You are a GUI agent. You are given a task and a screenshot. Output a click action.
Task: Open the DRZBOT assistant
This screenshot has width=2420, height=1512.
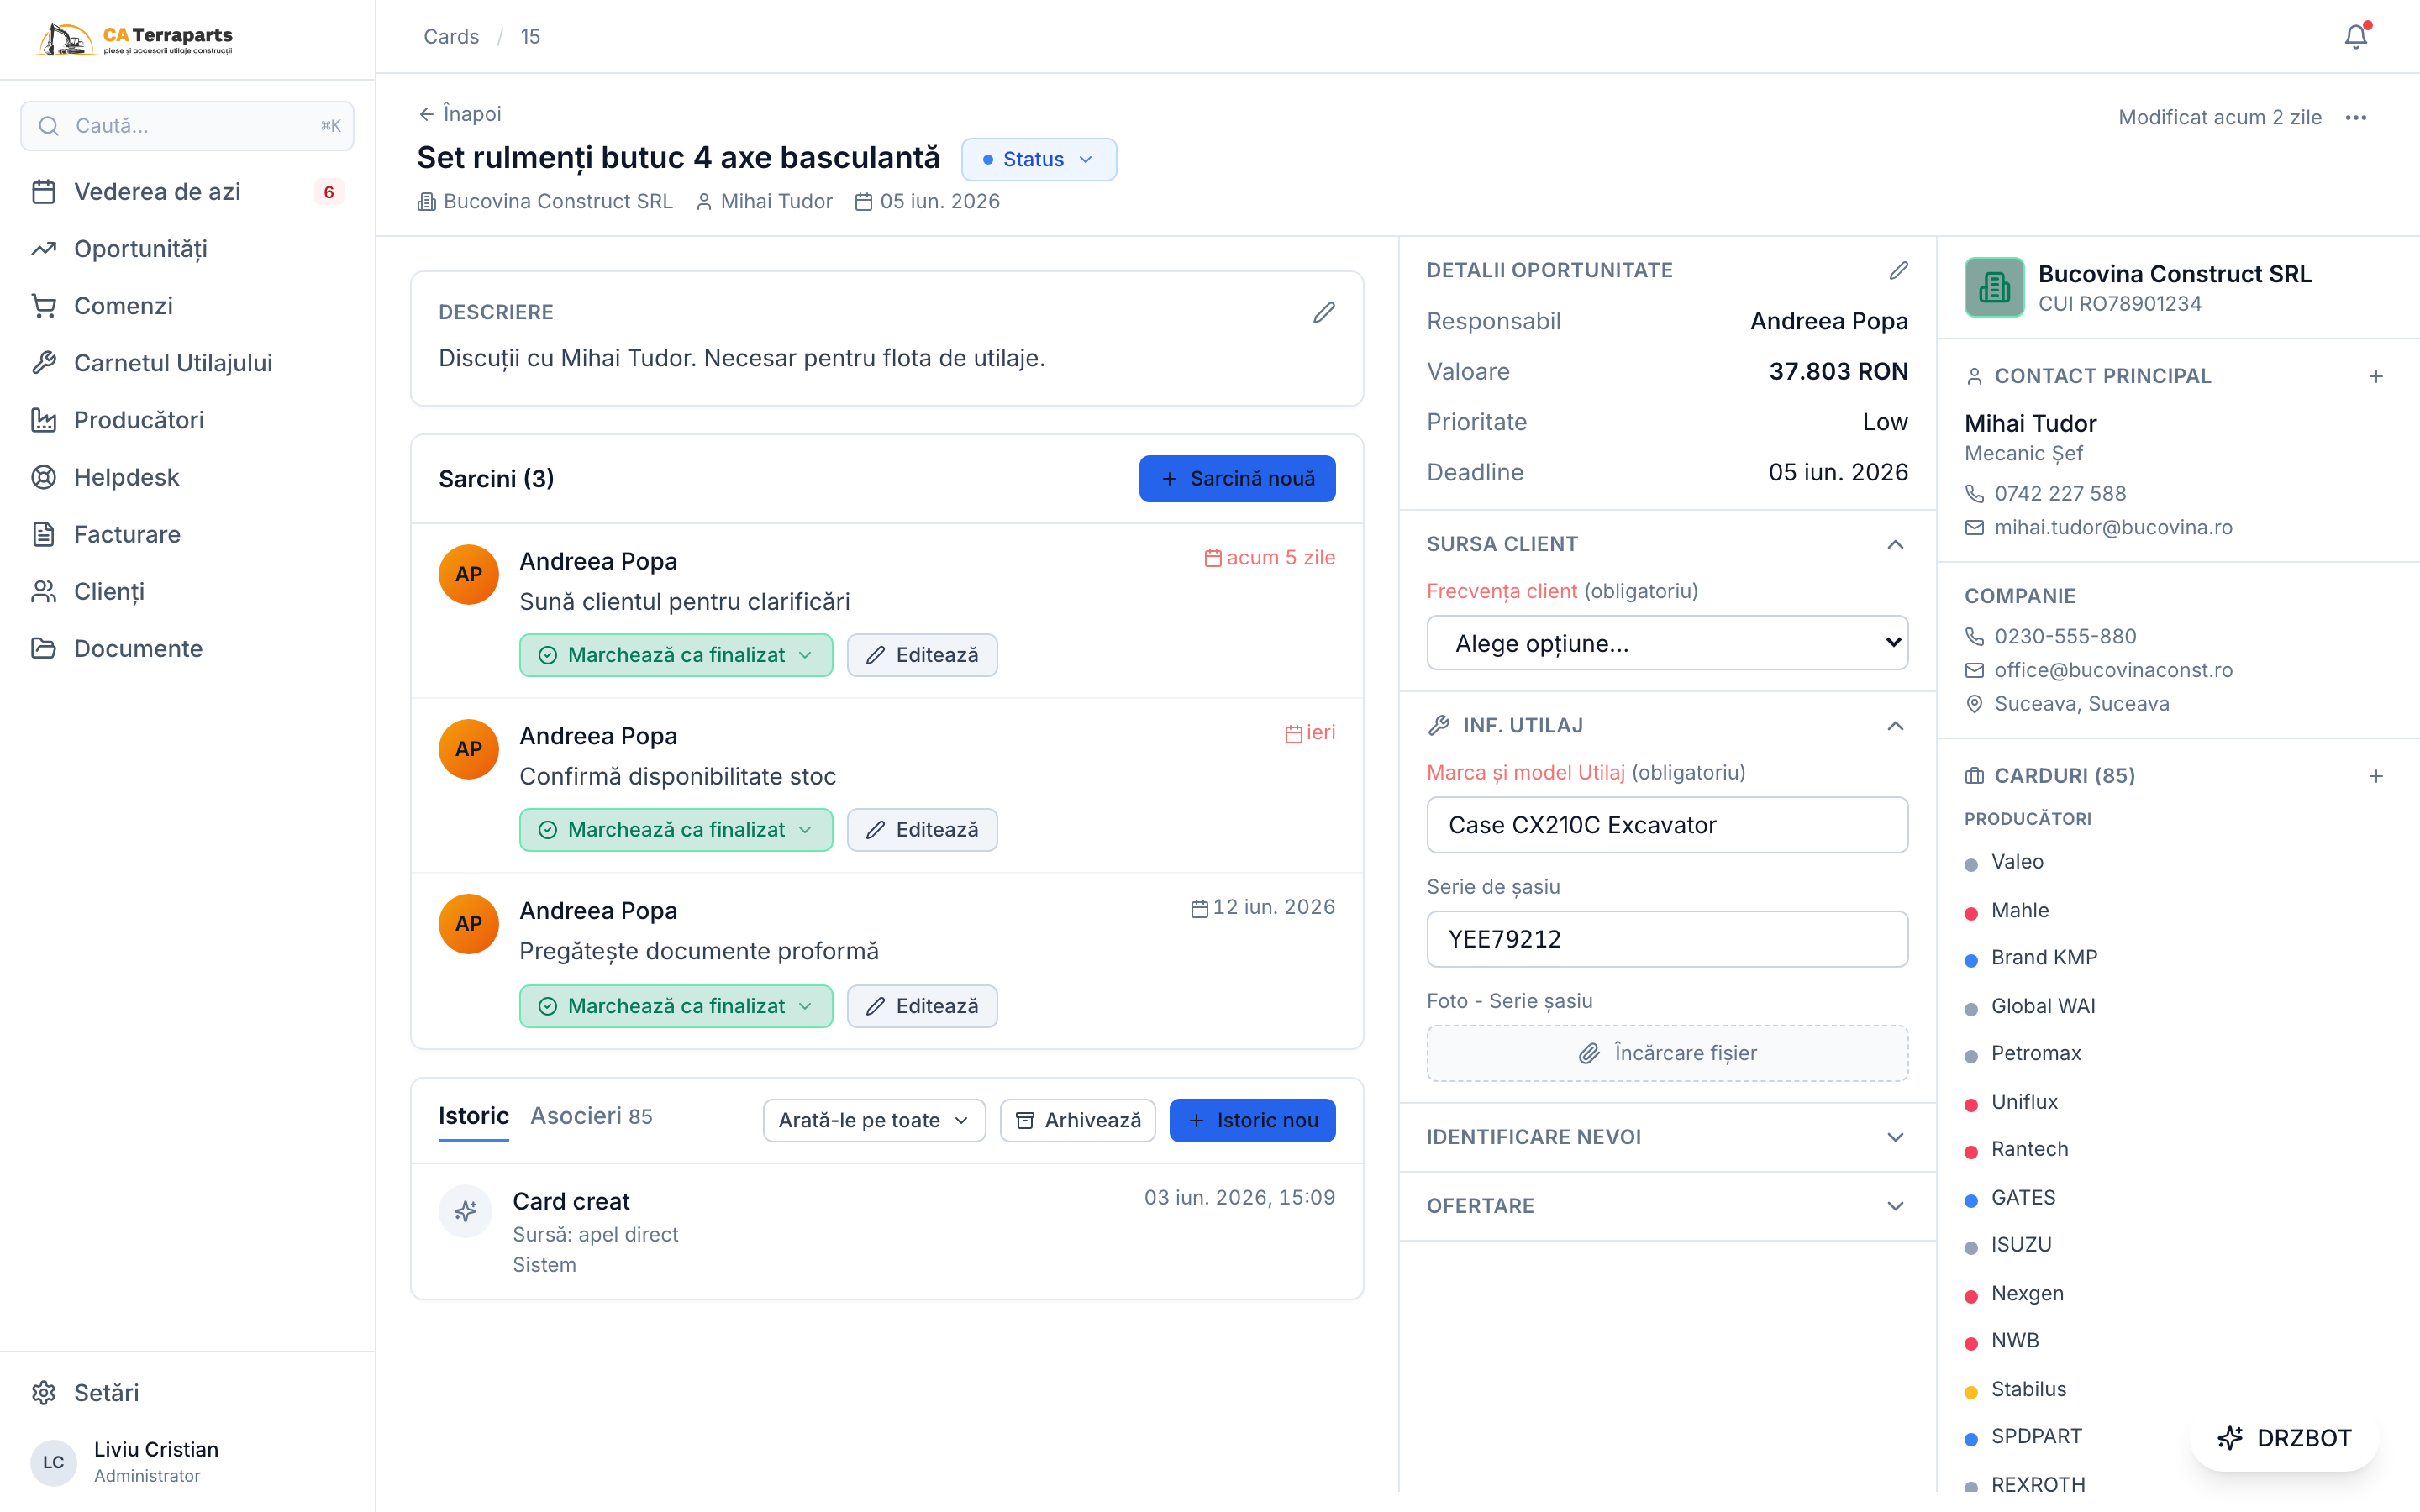point(2282,1438)
